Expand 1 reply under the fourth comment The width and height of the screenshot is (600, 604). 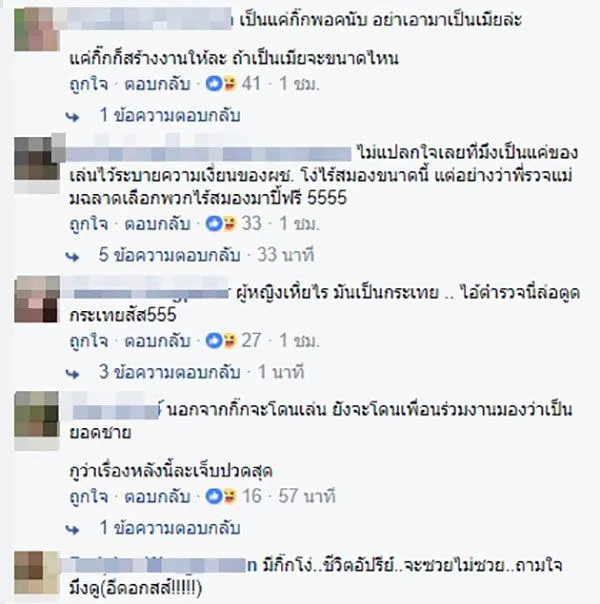coord(170,528)
